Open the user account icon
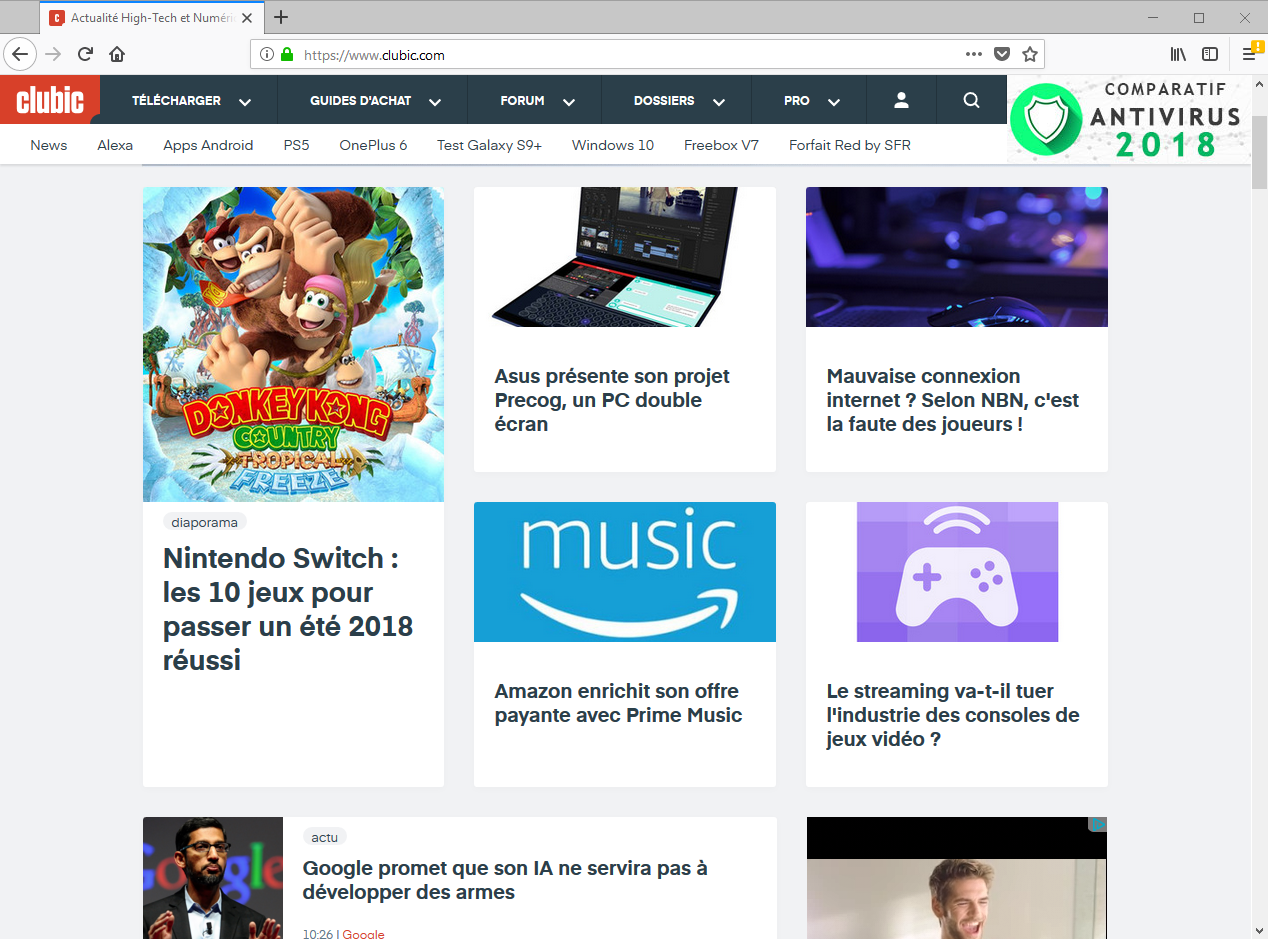The width and height of the screenshot is (1268, 939). click(x=901, y=100)
